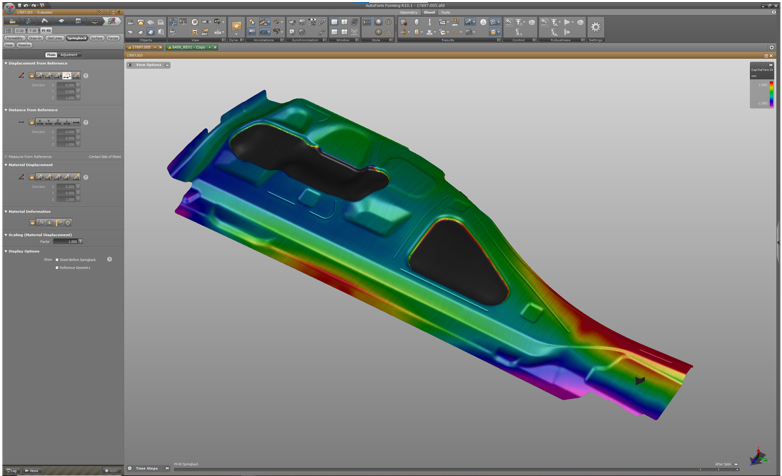Click the color scale legend bar
The image size is (782, 476).
[x=772, y=94]
